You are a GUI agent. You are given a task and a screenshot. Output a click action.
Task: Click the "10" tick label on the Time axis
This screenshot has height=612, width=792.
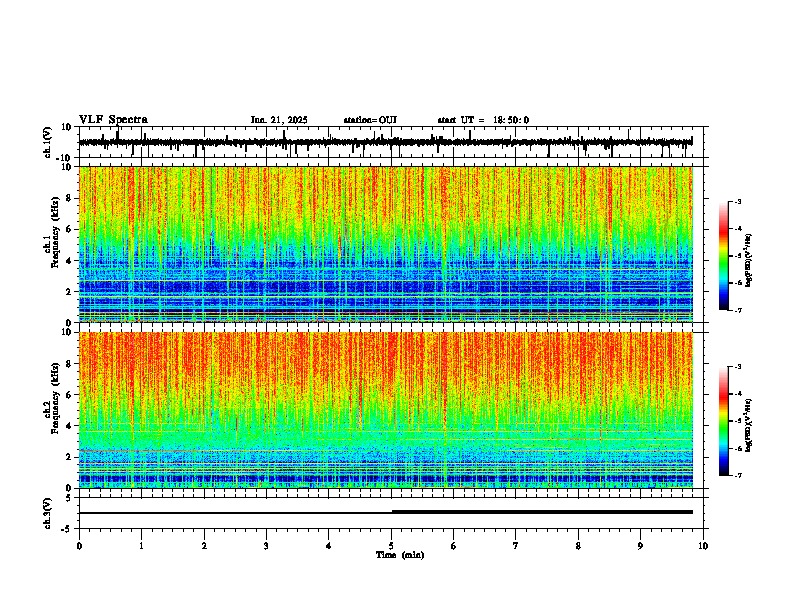click(703, 546)
